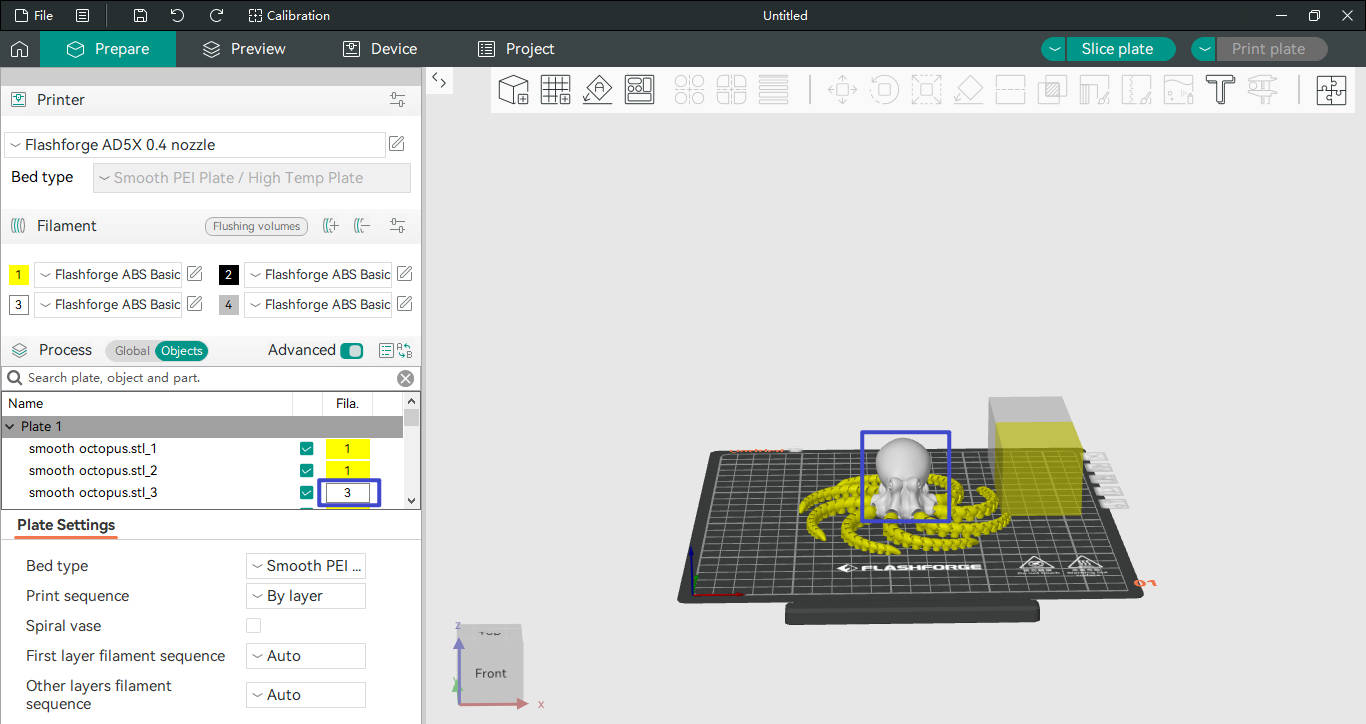Image resolution: width=1366 pixels, height=724 pixels.
Task: Click the Add model cube icon
Action: click(x=513, y=90)
